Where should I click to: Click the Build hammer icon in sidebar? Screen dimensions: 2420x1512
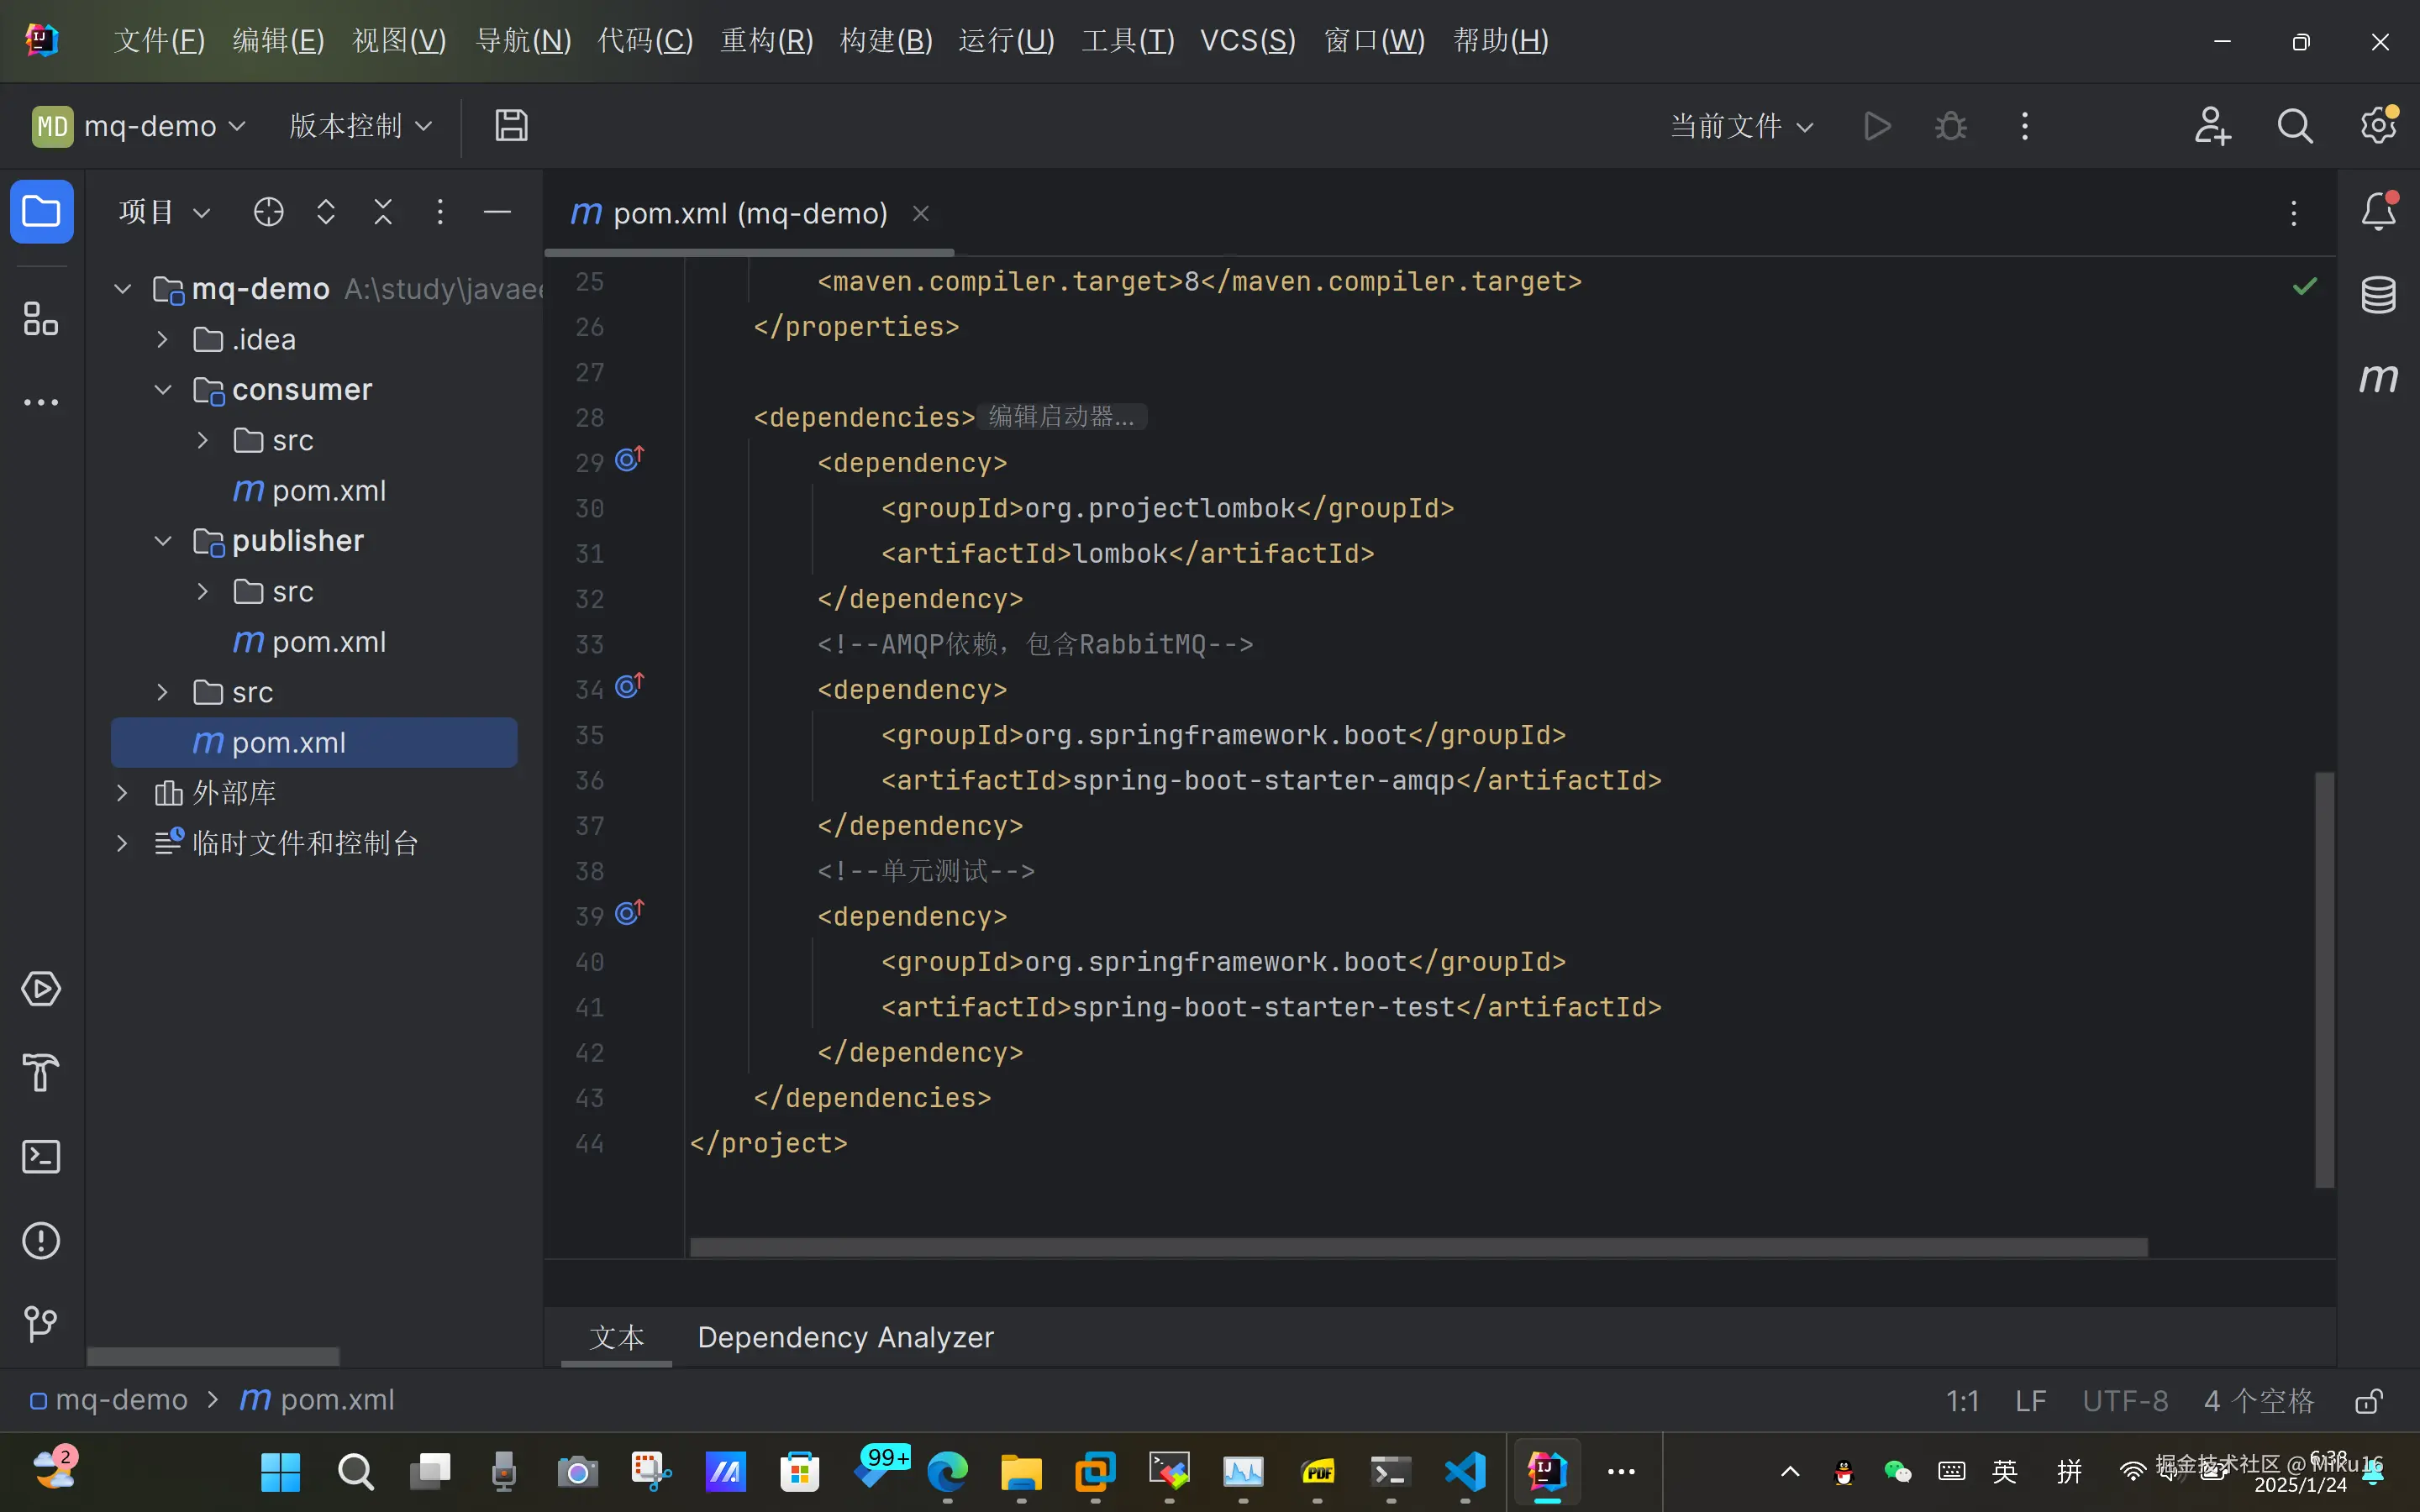point(41,1073)
